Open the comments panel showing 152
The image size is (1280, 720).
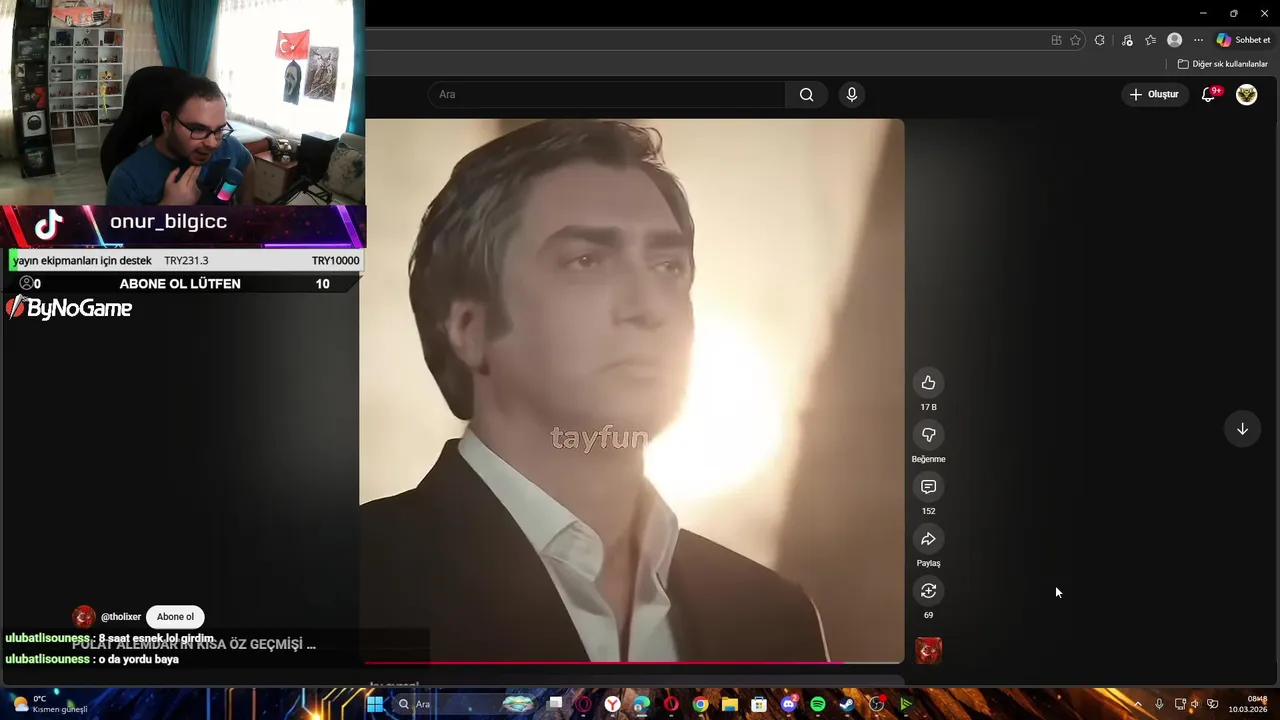click(x=928, y=487)
